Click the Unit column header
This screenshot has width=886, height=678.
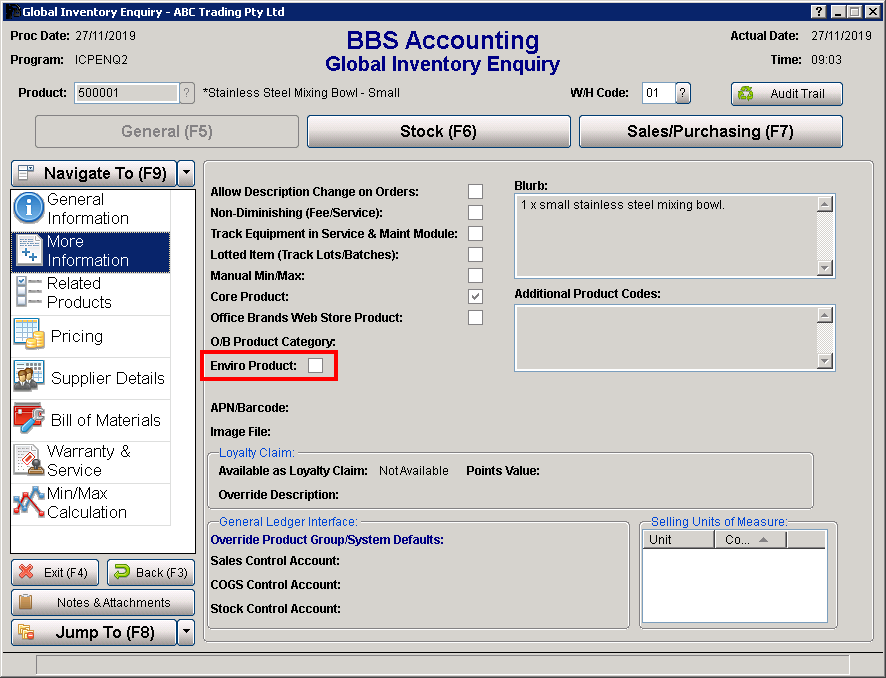(677, 540)
